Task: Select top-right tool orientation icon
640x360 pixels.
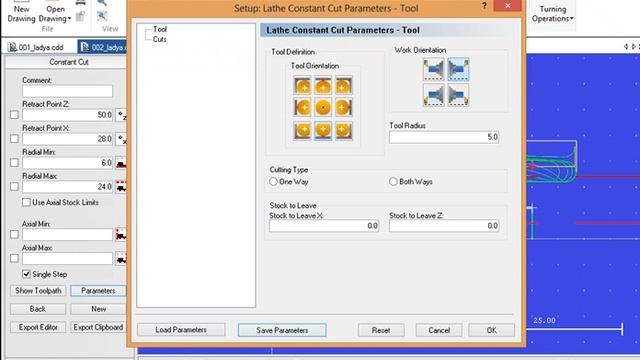Action: pos(343,86)
